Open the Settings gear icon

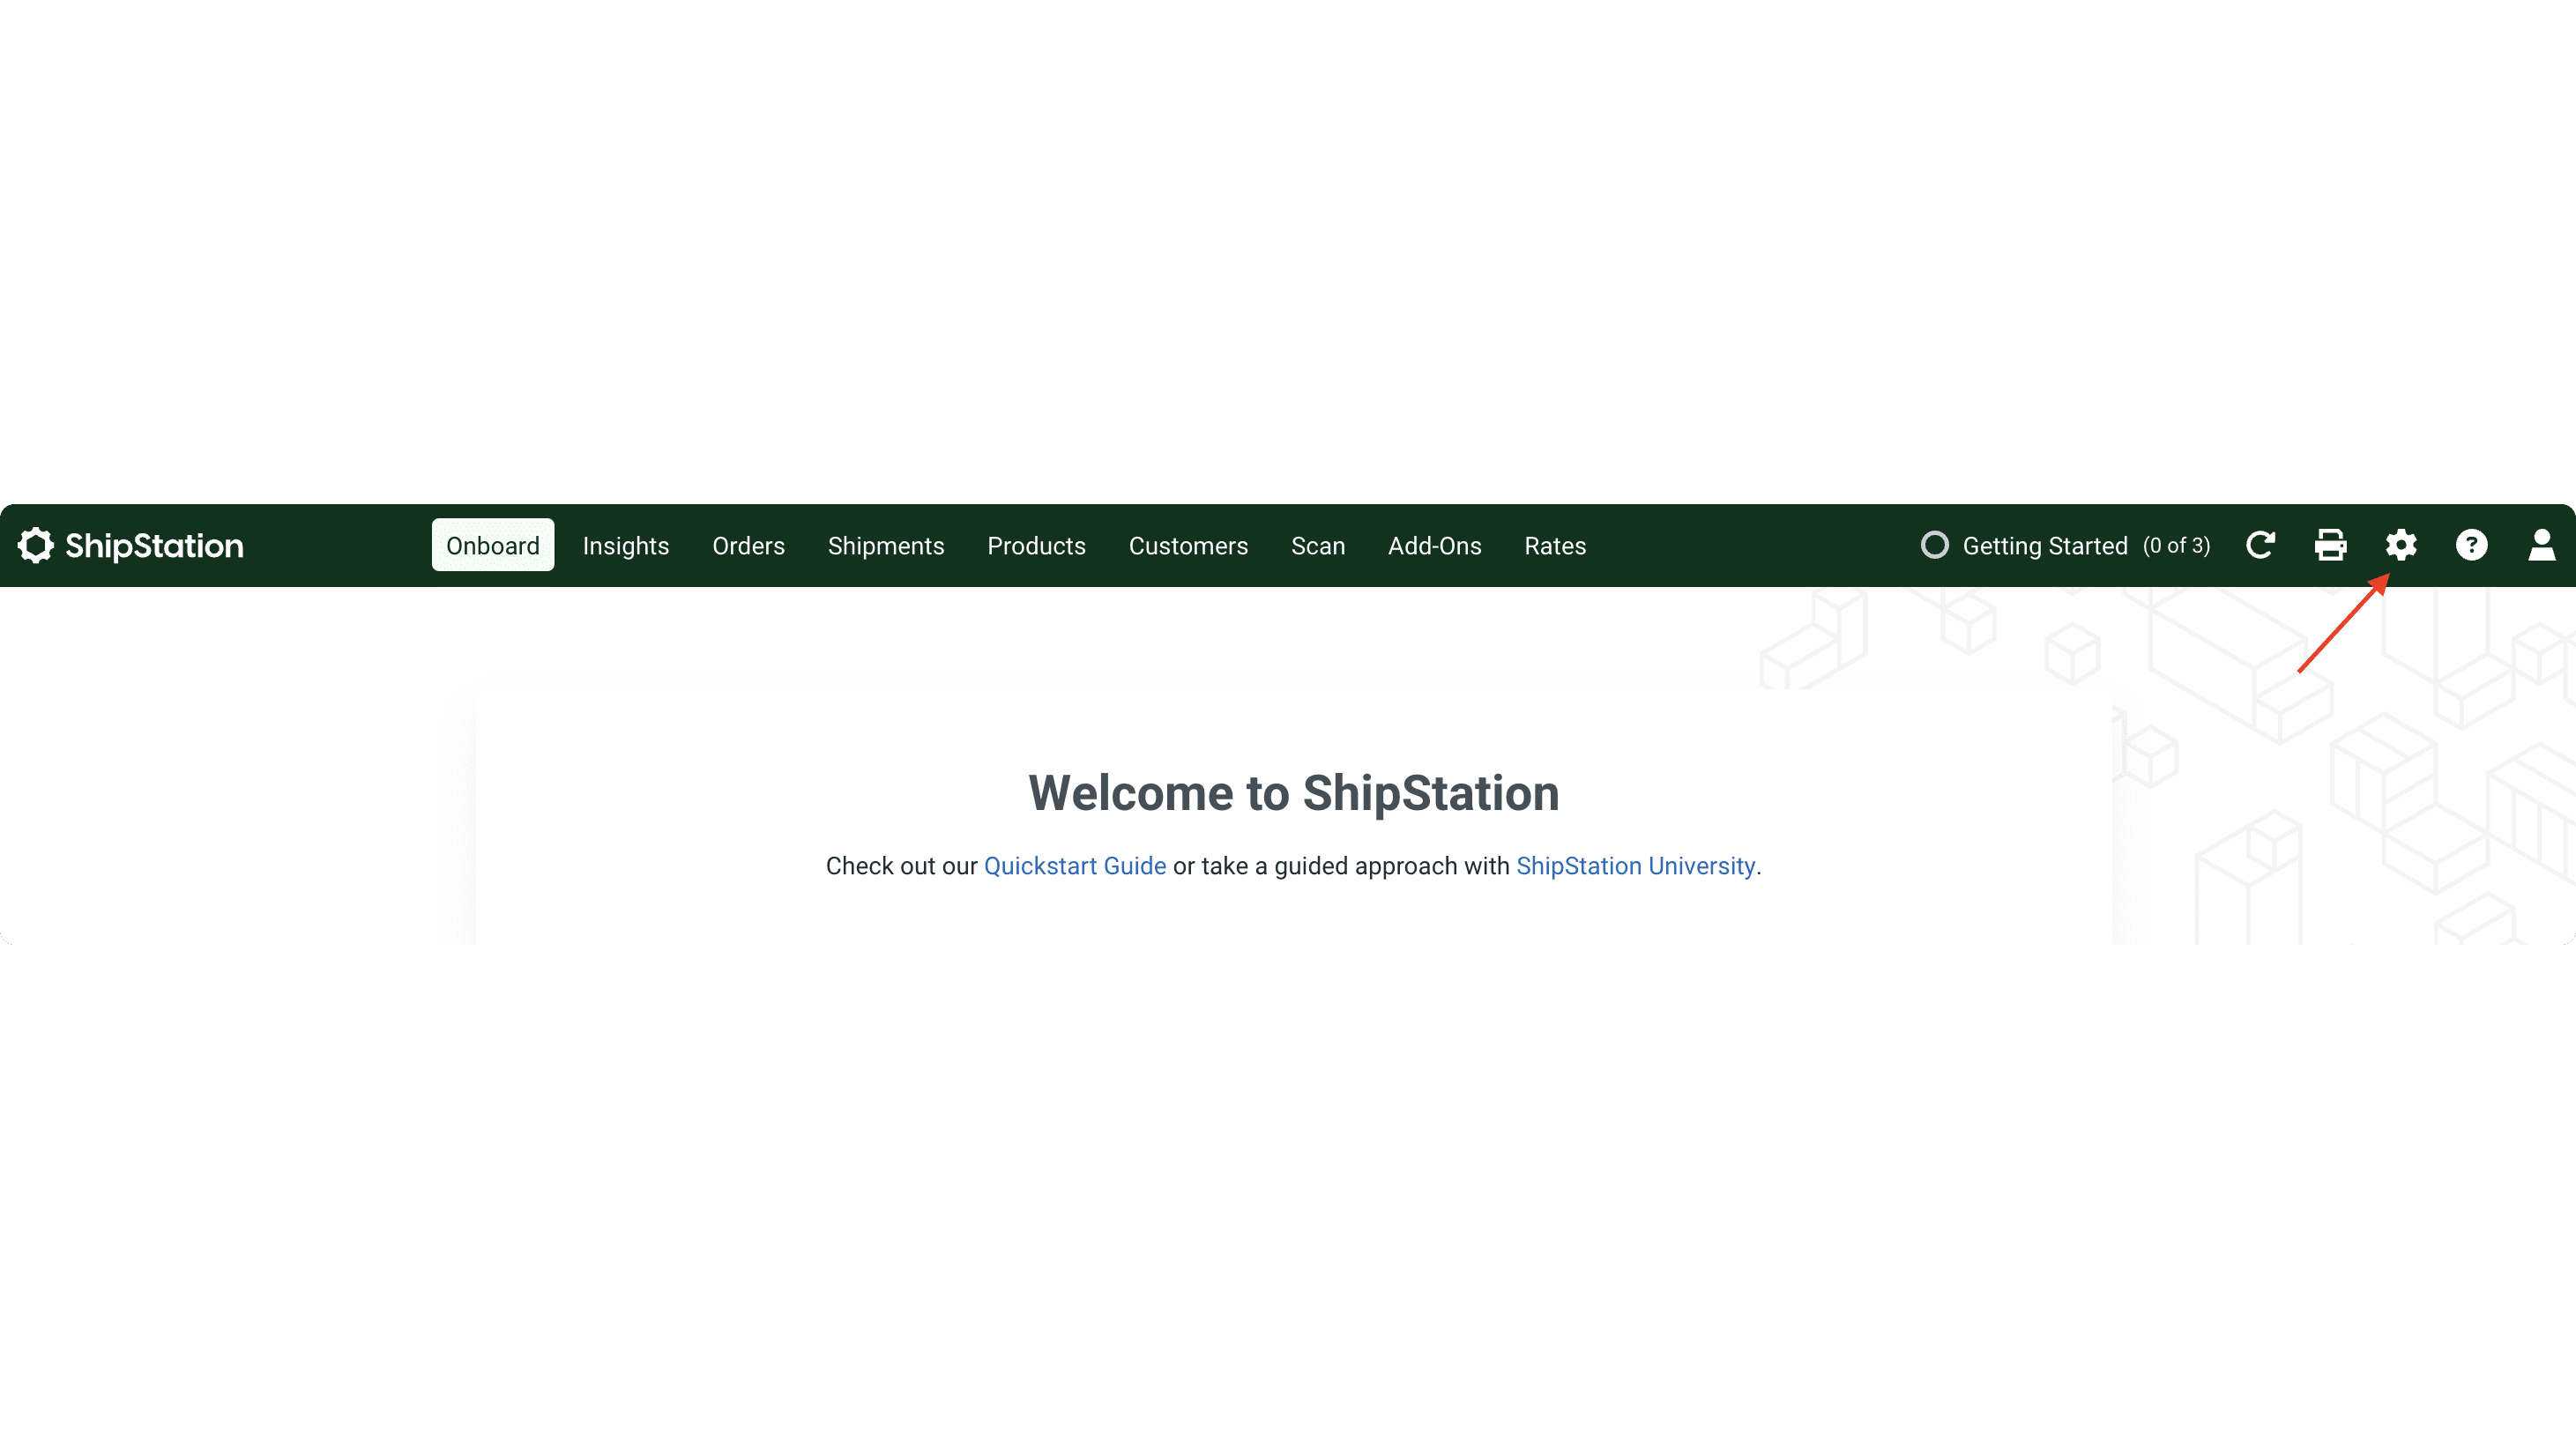pos(2400,545)
